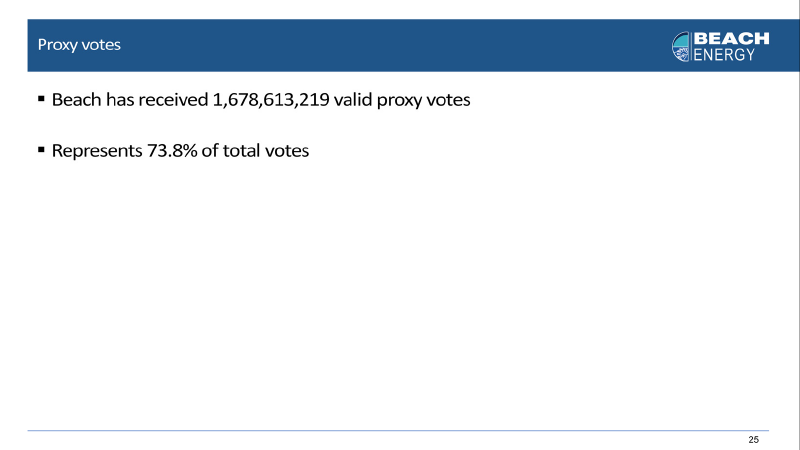Select the first square bullet marker
This screenshot has height=450, width=800.
[x=41, y=98]
